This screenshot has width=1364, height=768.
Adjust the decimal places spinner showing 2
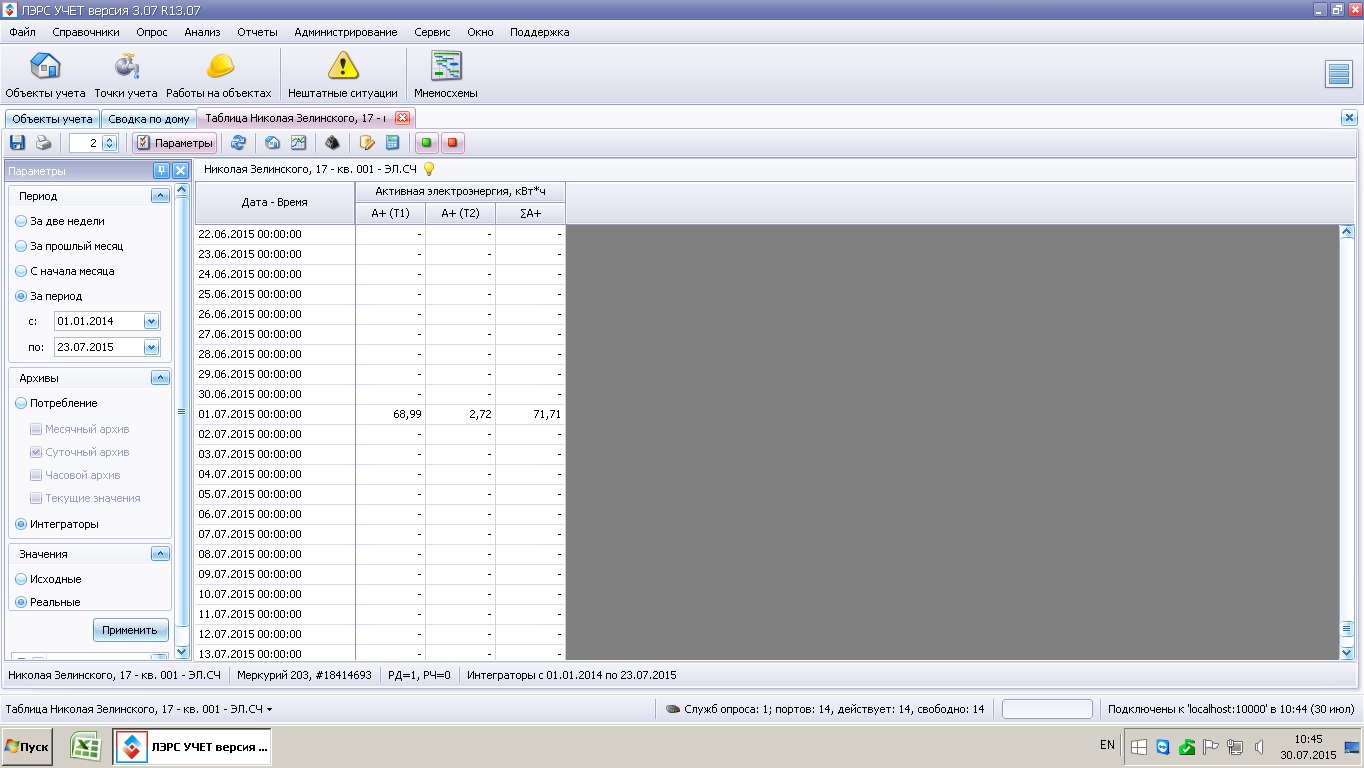coord(109,143)
